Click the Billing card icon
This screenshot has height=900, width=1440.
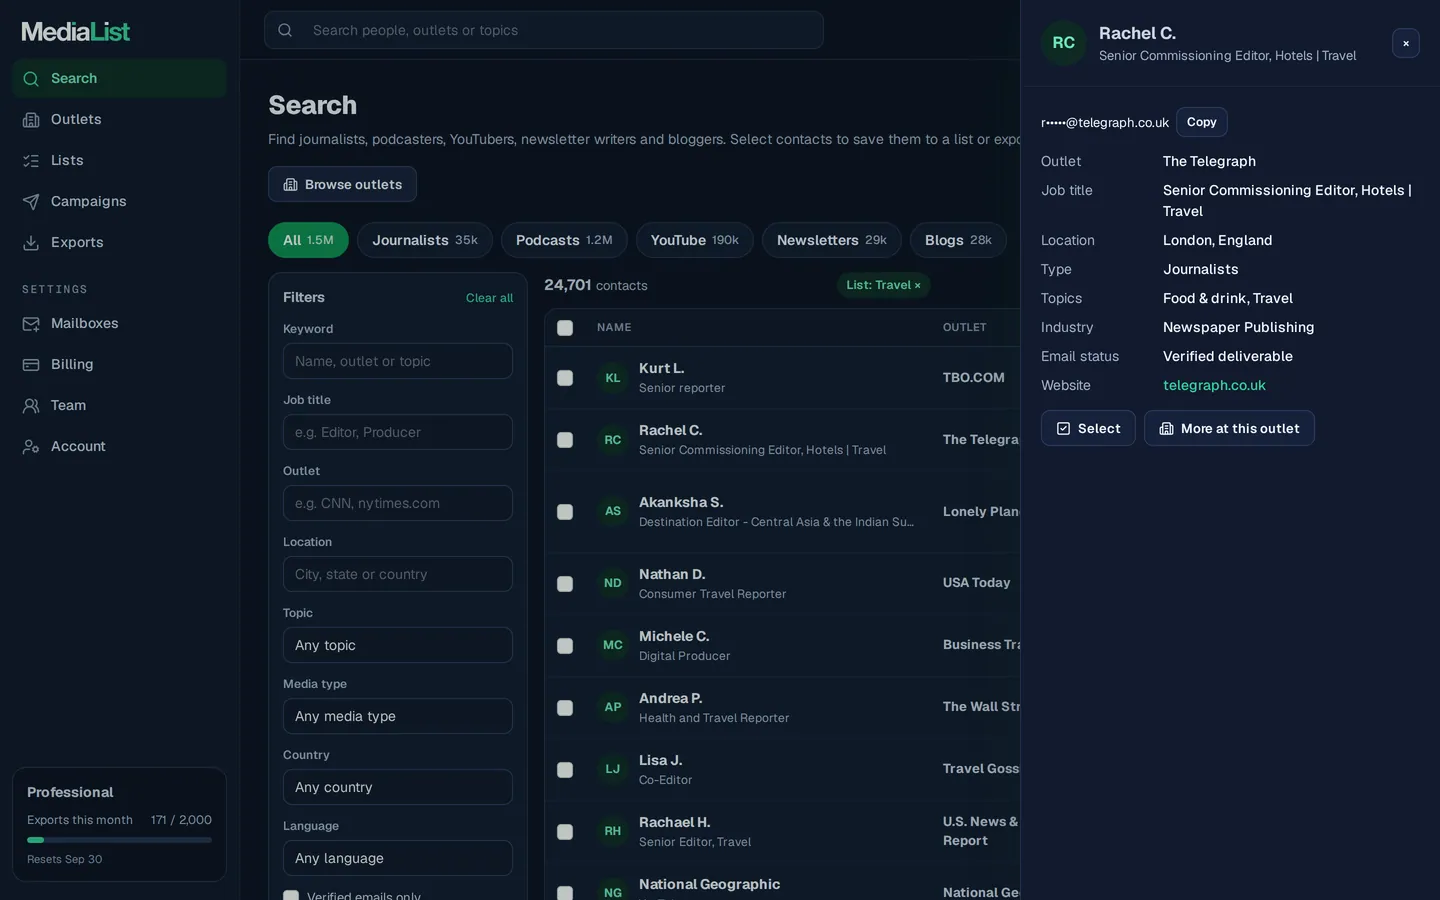[31, 364]
